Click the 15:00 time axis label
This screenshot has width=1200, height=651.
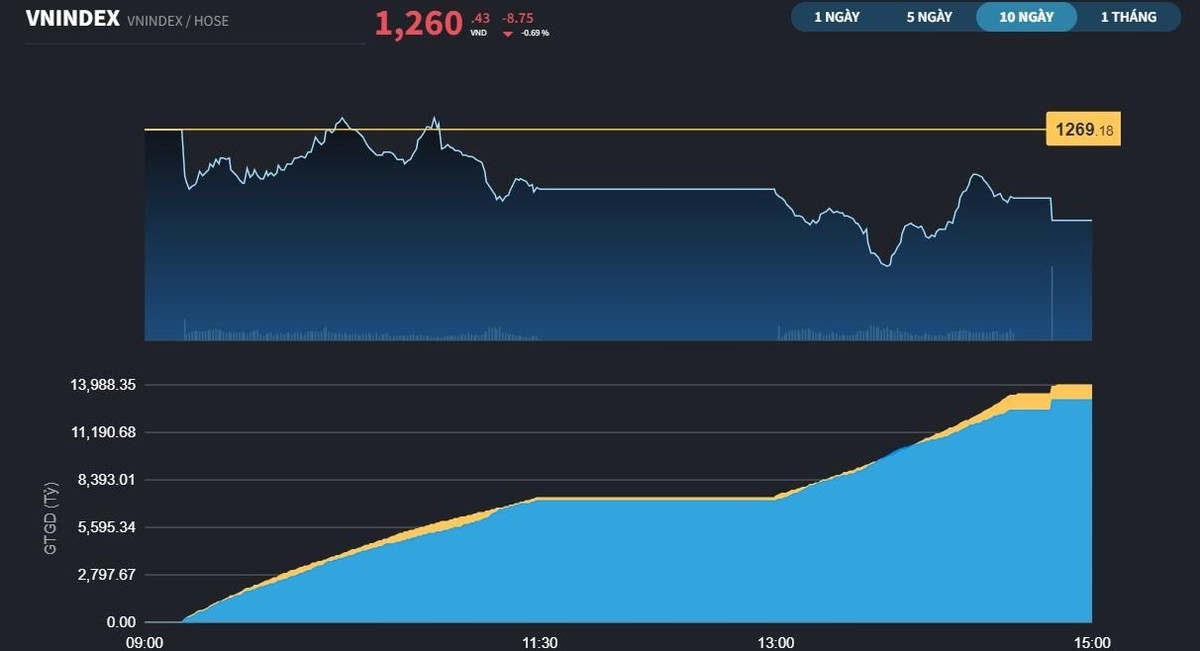tap(1092, 643)
